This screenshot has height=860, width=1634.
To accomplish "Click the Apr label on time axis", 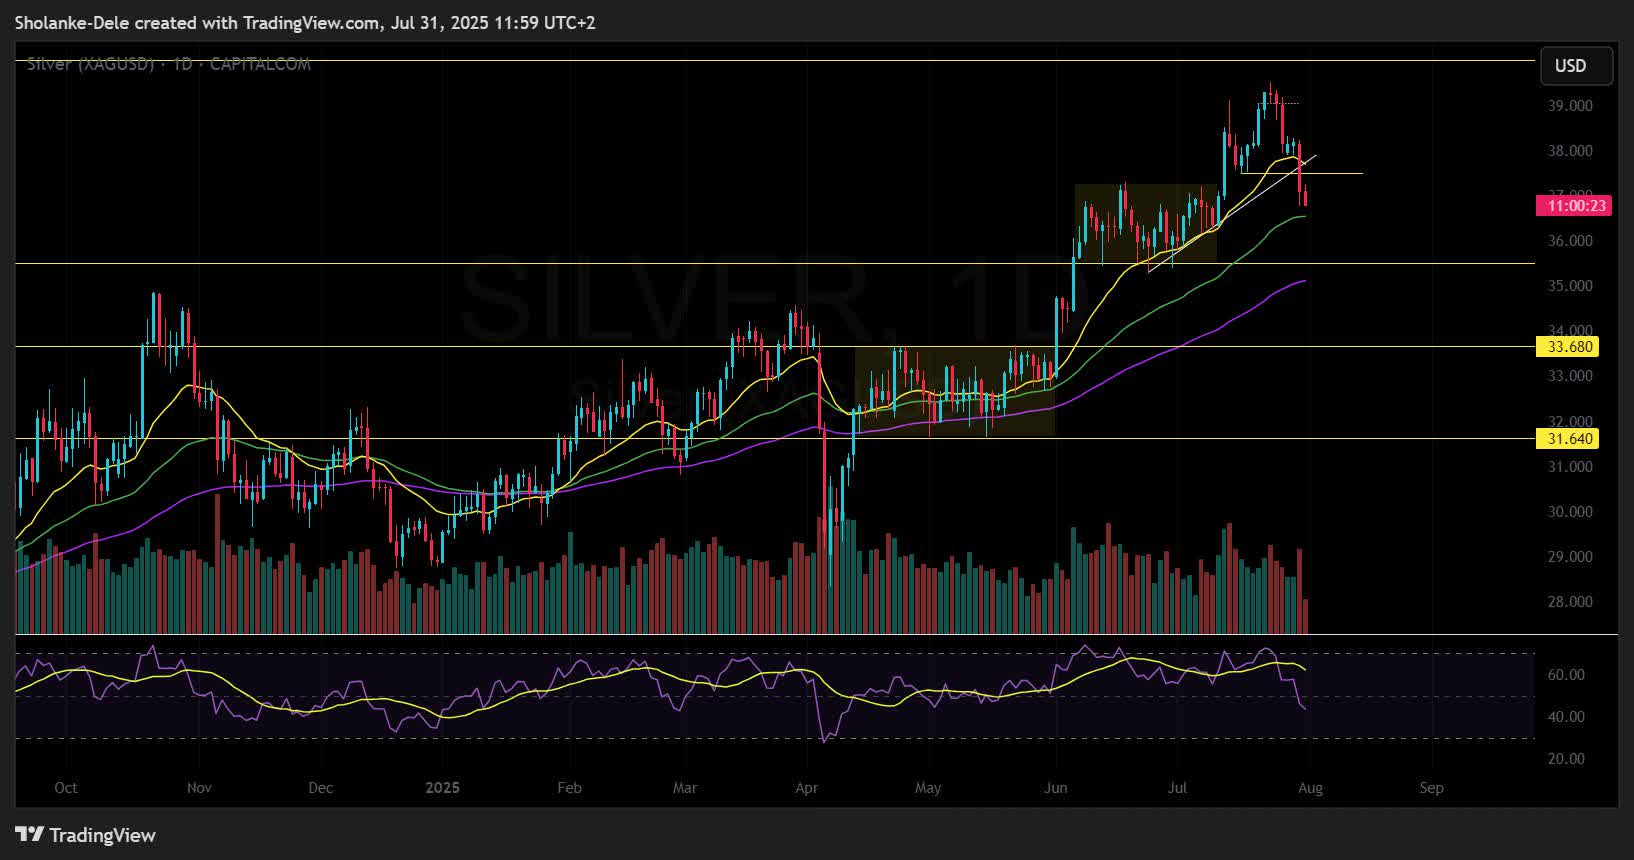I will click(806, 788).
